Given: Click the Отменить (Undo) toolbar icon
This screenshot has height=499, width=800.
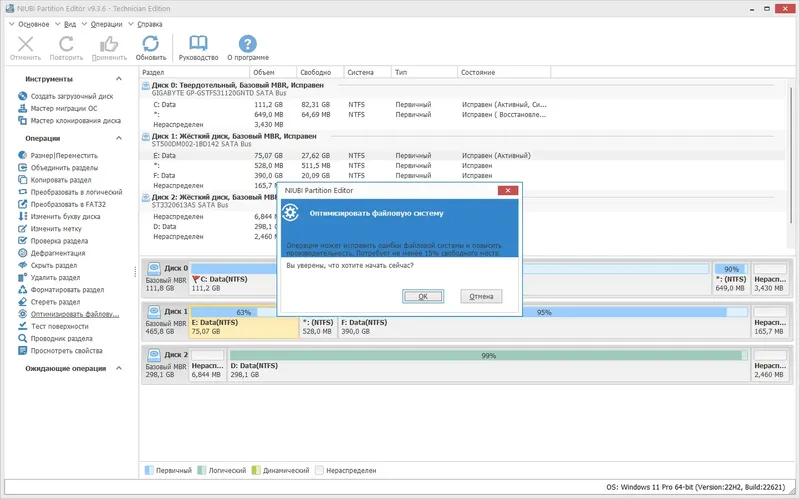Looking at the screenshot, I should [x=26, y=44].
